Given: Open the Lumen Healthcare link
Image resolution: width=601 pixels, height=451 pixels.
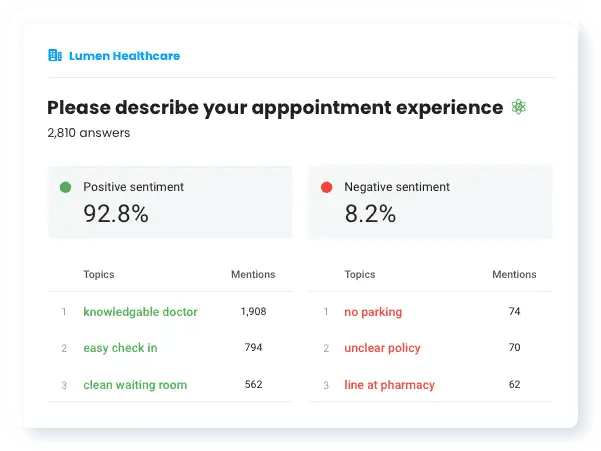Looking at the screenshot, I should pos(124,56).
